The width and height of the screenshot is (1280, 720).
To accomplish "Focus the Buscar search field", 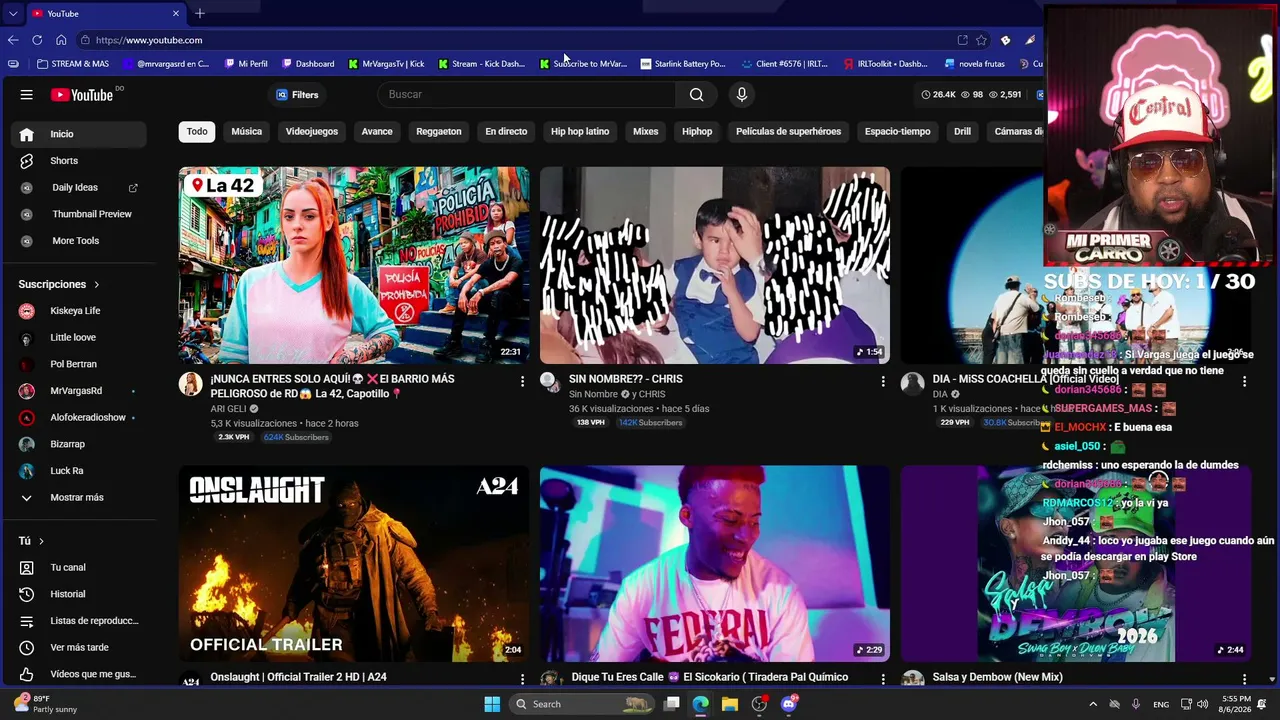I will click(x=528, y=95).
